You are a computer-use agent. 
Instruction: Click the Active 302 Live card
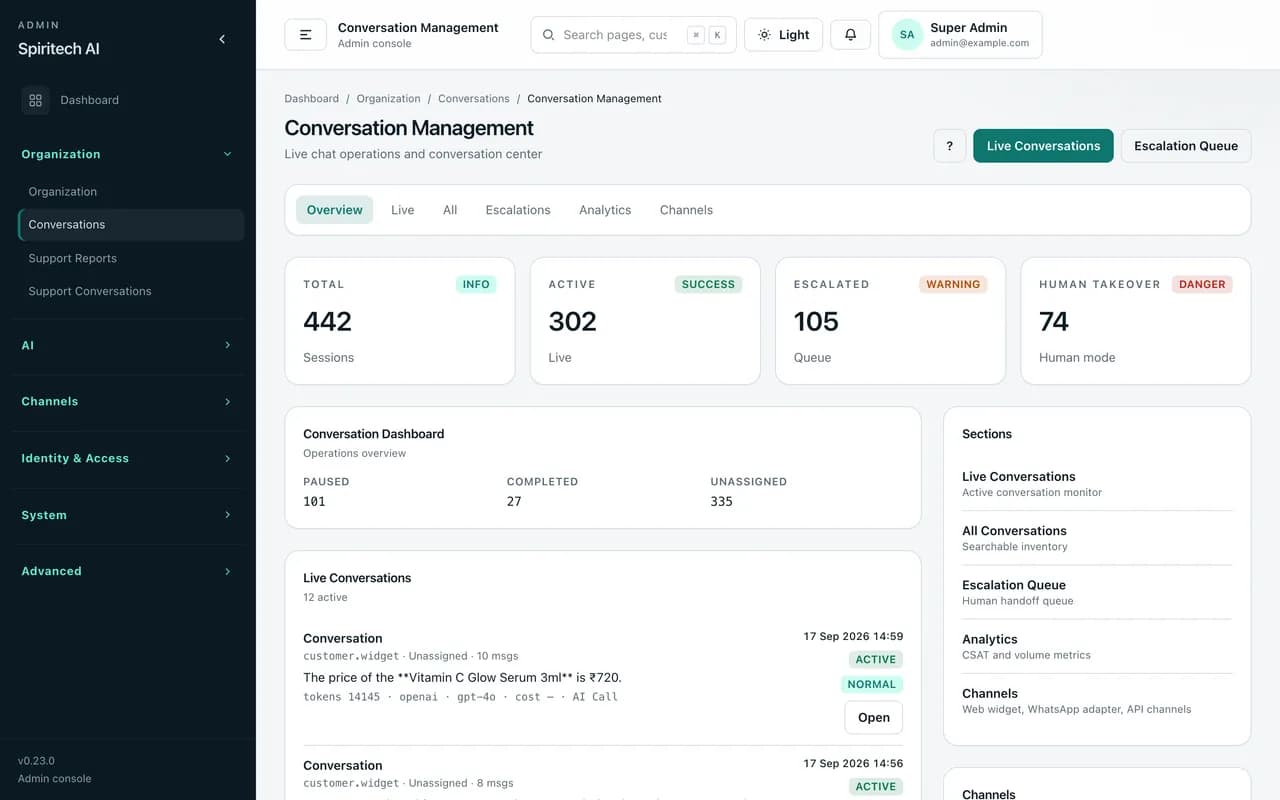pos(645,321)
